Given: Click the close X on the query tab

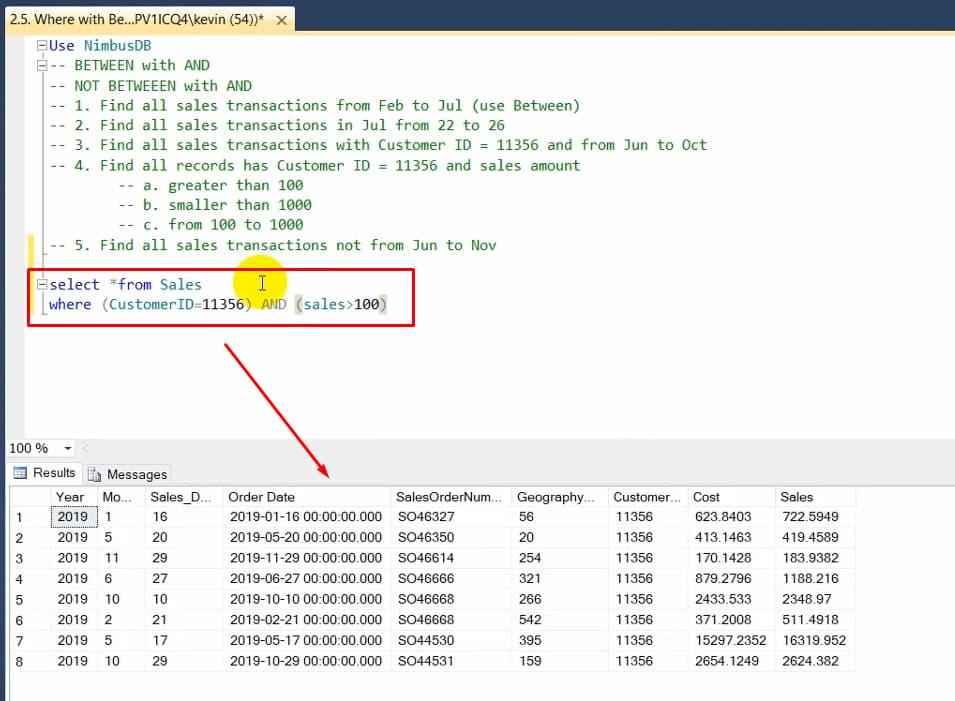Looking at the screenshot, I should coord(279,18).
